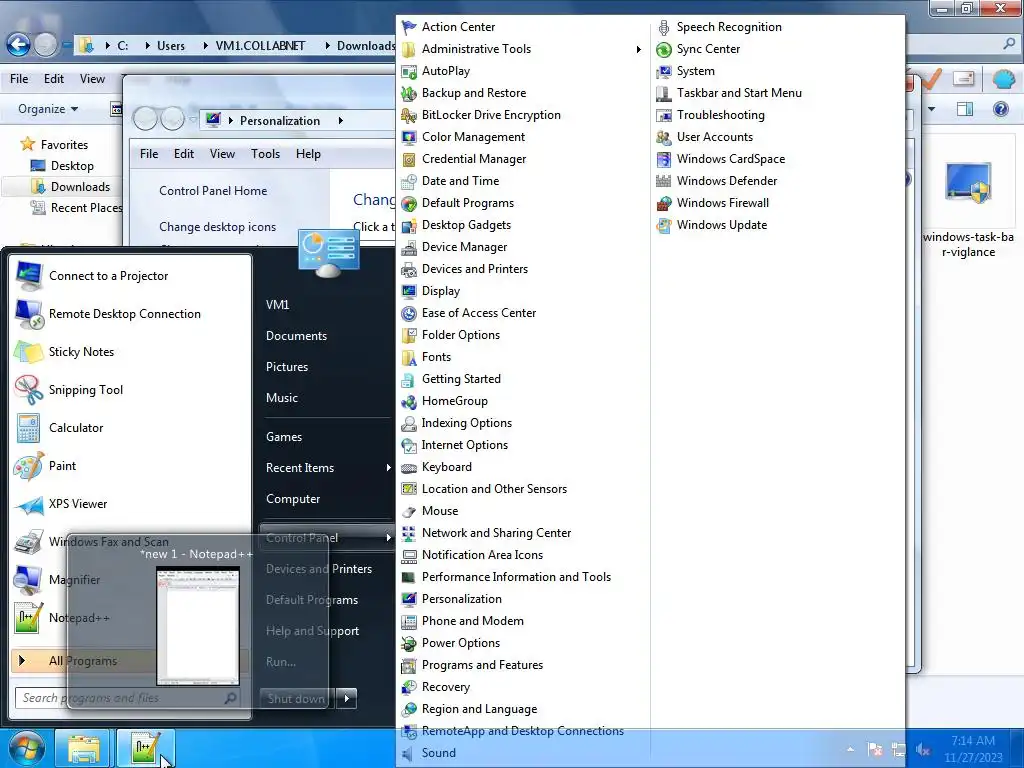Click Notepad++ window preview thumbnail

[x=198, y=626]
